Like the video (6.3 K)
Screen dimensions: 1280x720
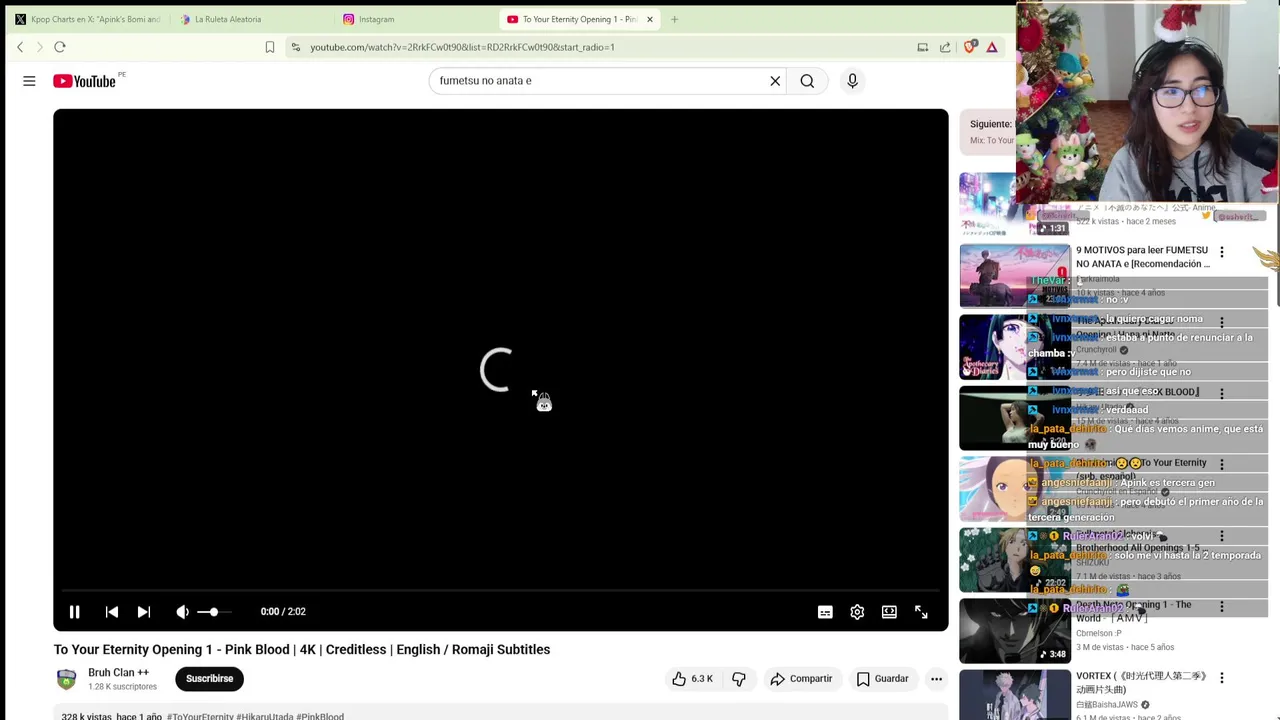(x=692, y=679)
